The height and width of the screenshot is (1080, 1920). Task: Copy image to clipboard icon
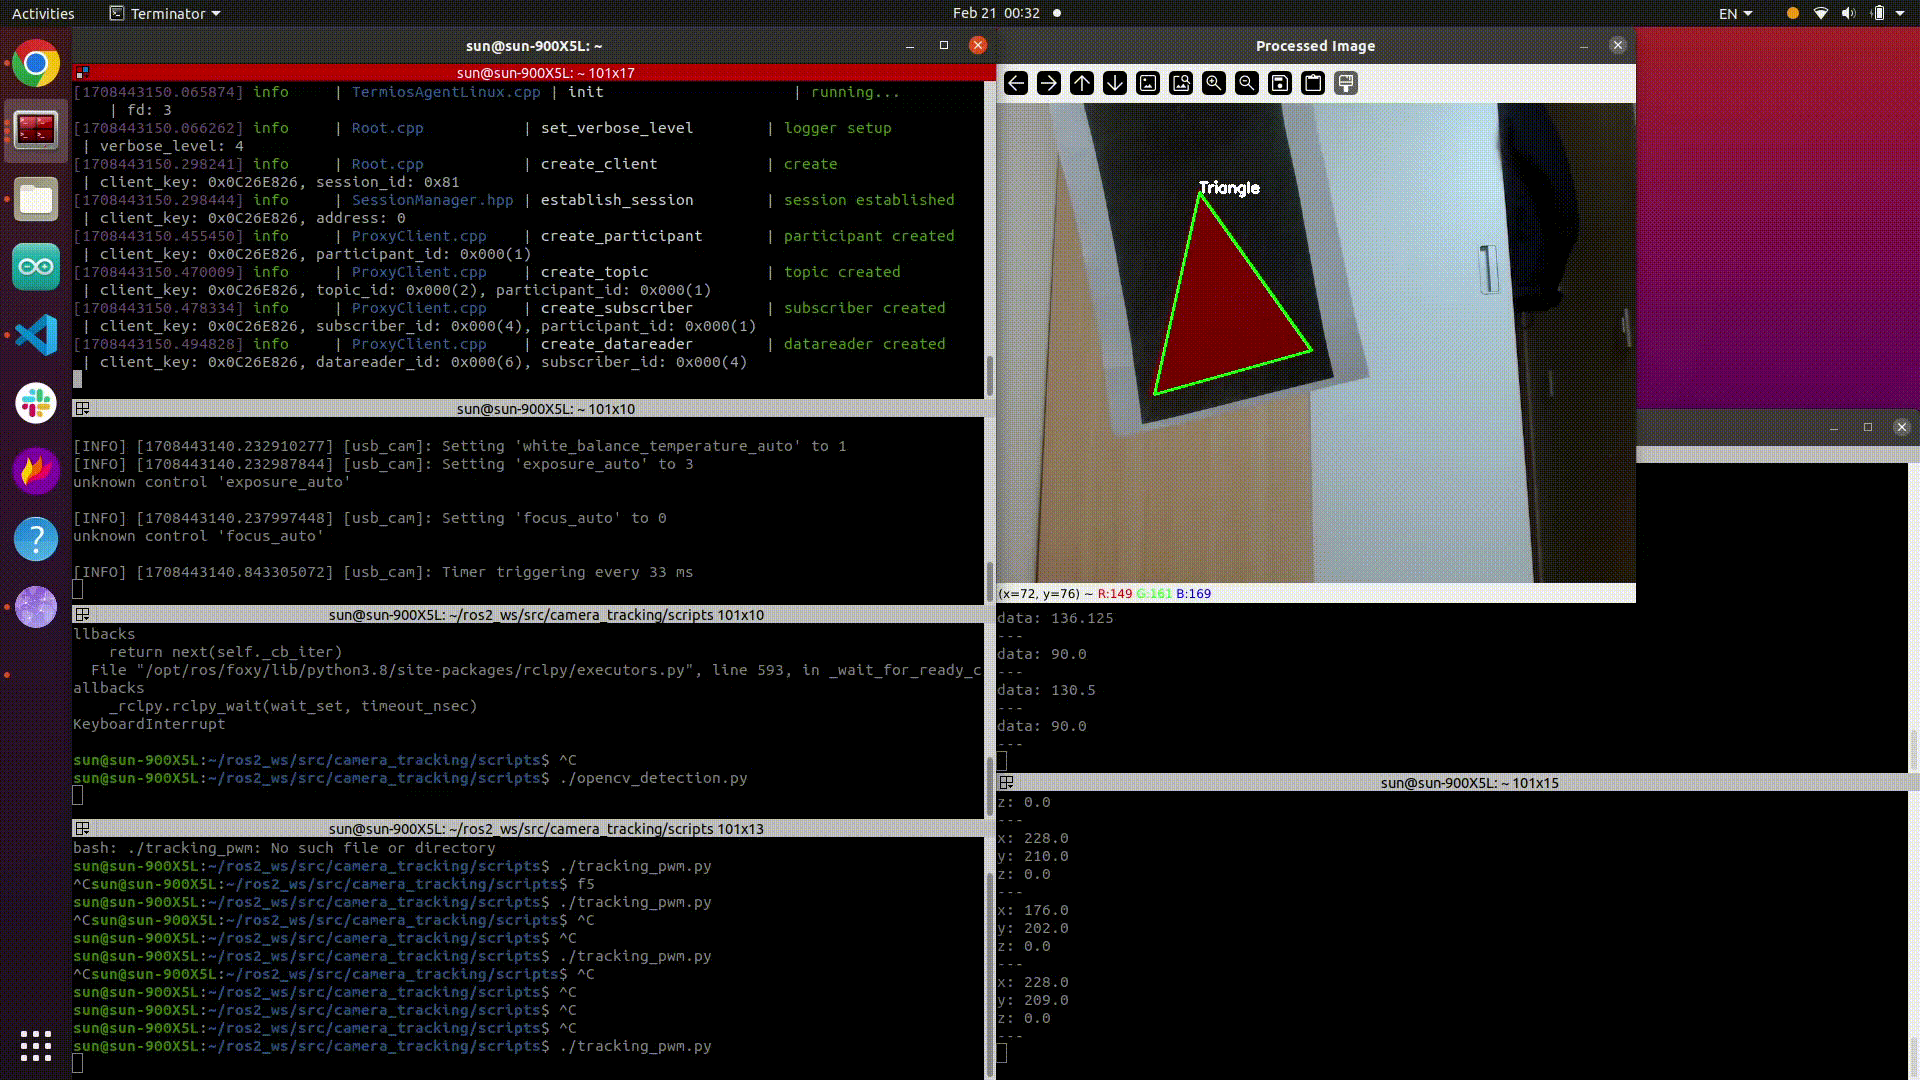click(1313, 83)
